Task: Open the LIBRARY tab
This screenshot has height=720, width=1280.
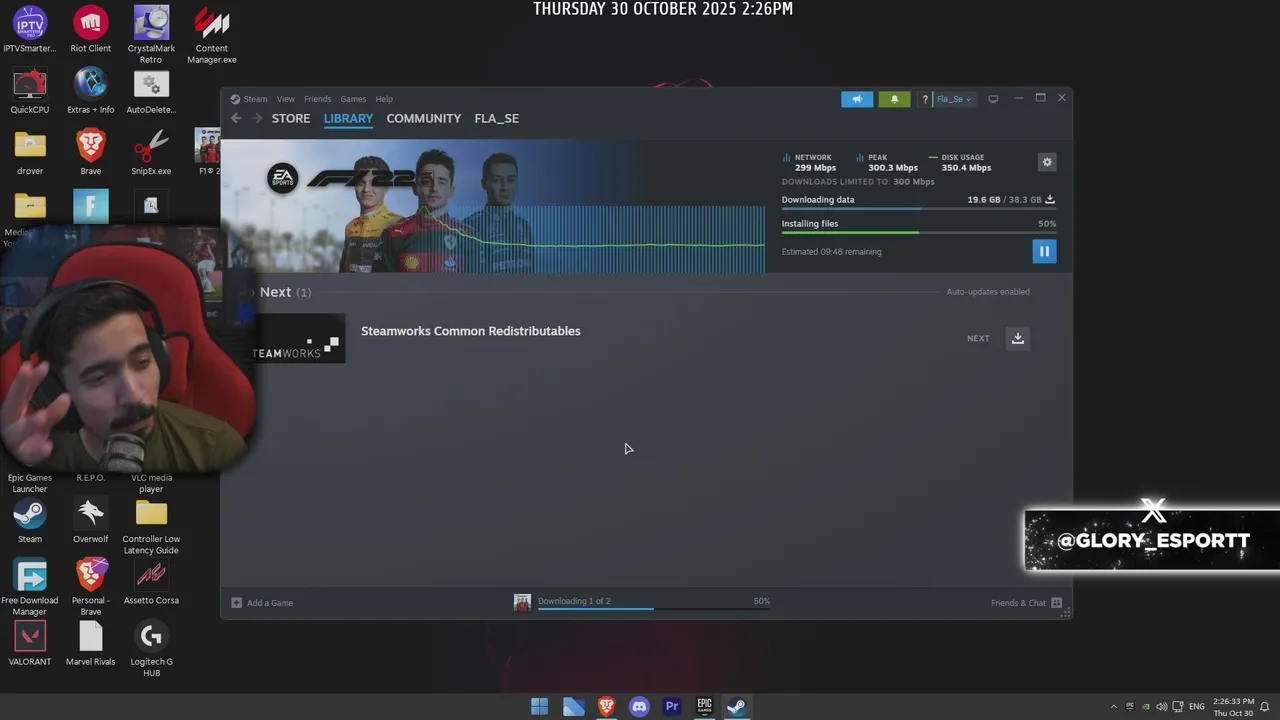Action: pos(348,118)
